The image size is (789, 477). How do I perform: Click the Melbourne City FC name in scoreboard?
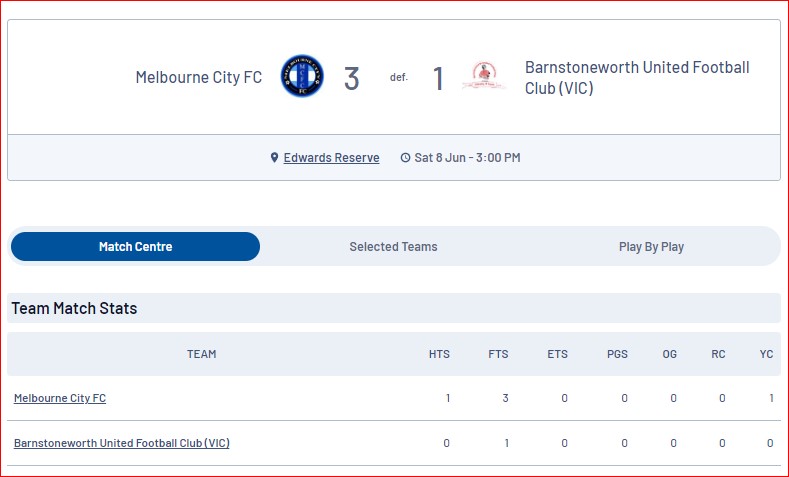coord(199,77)
